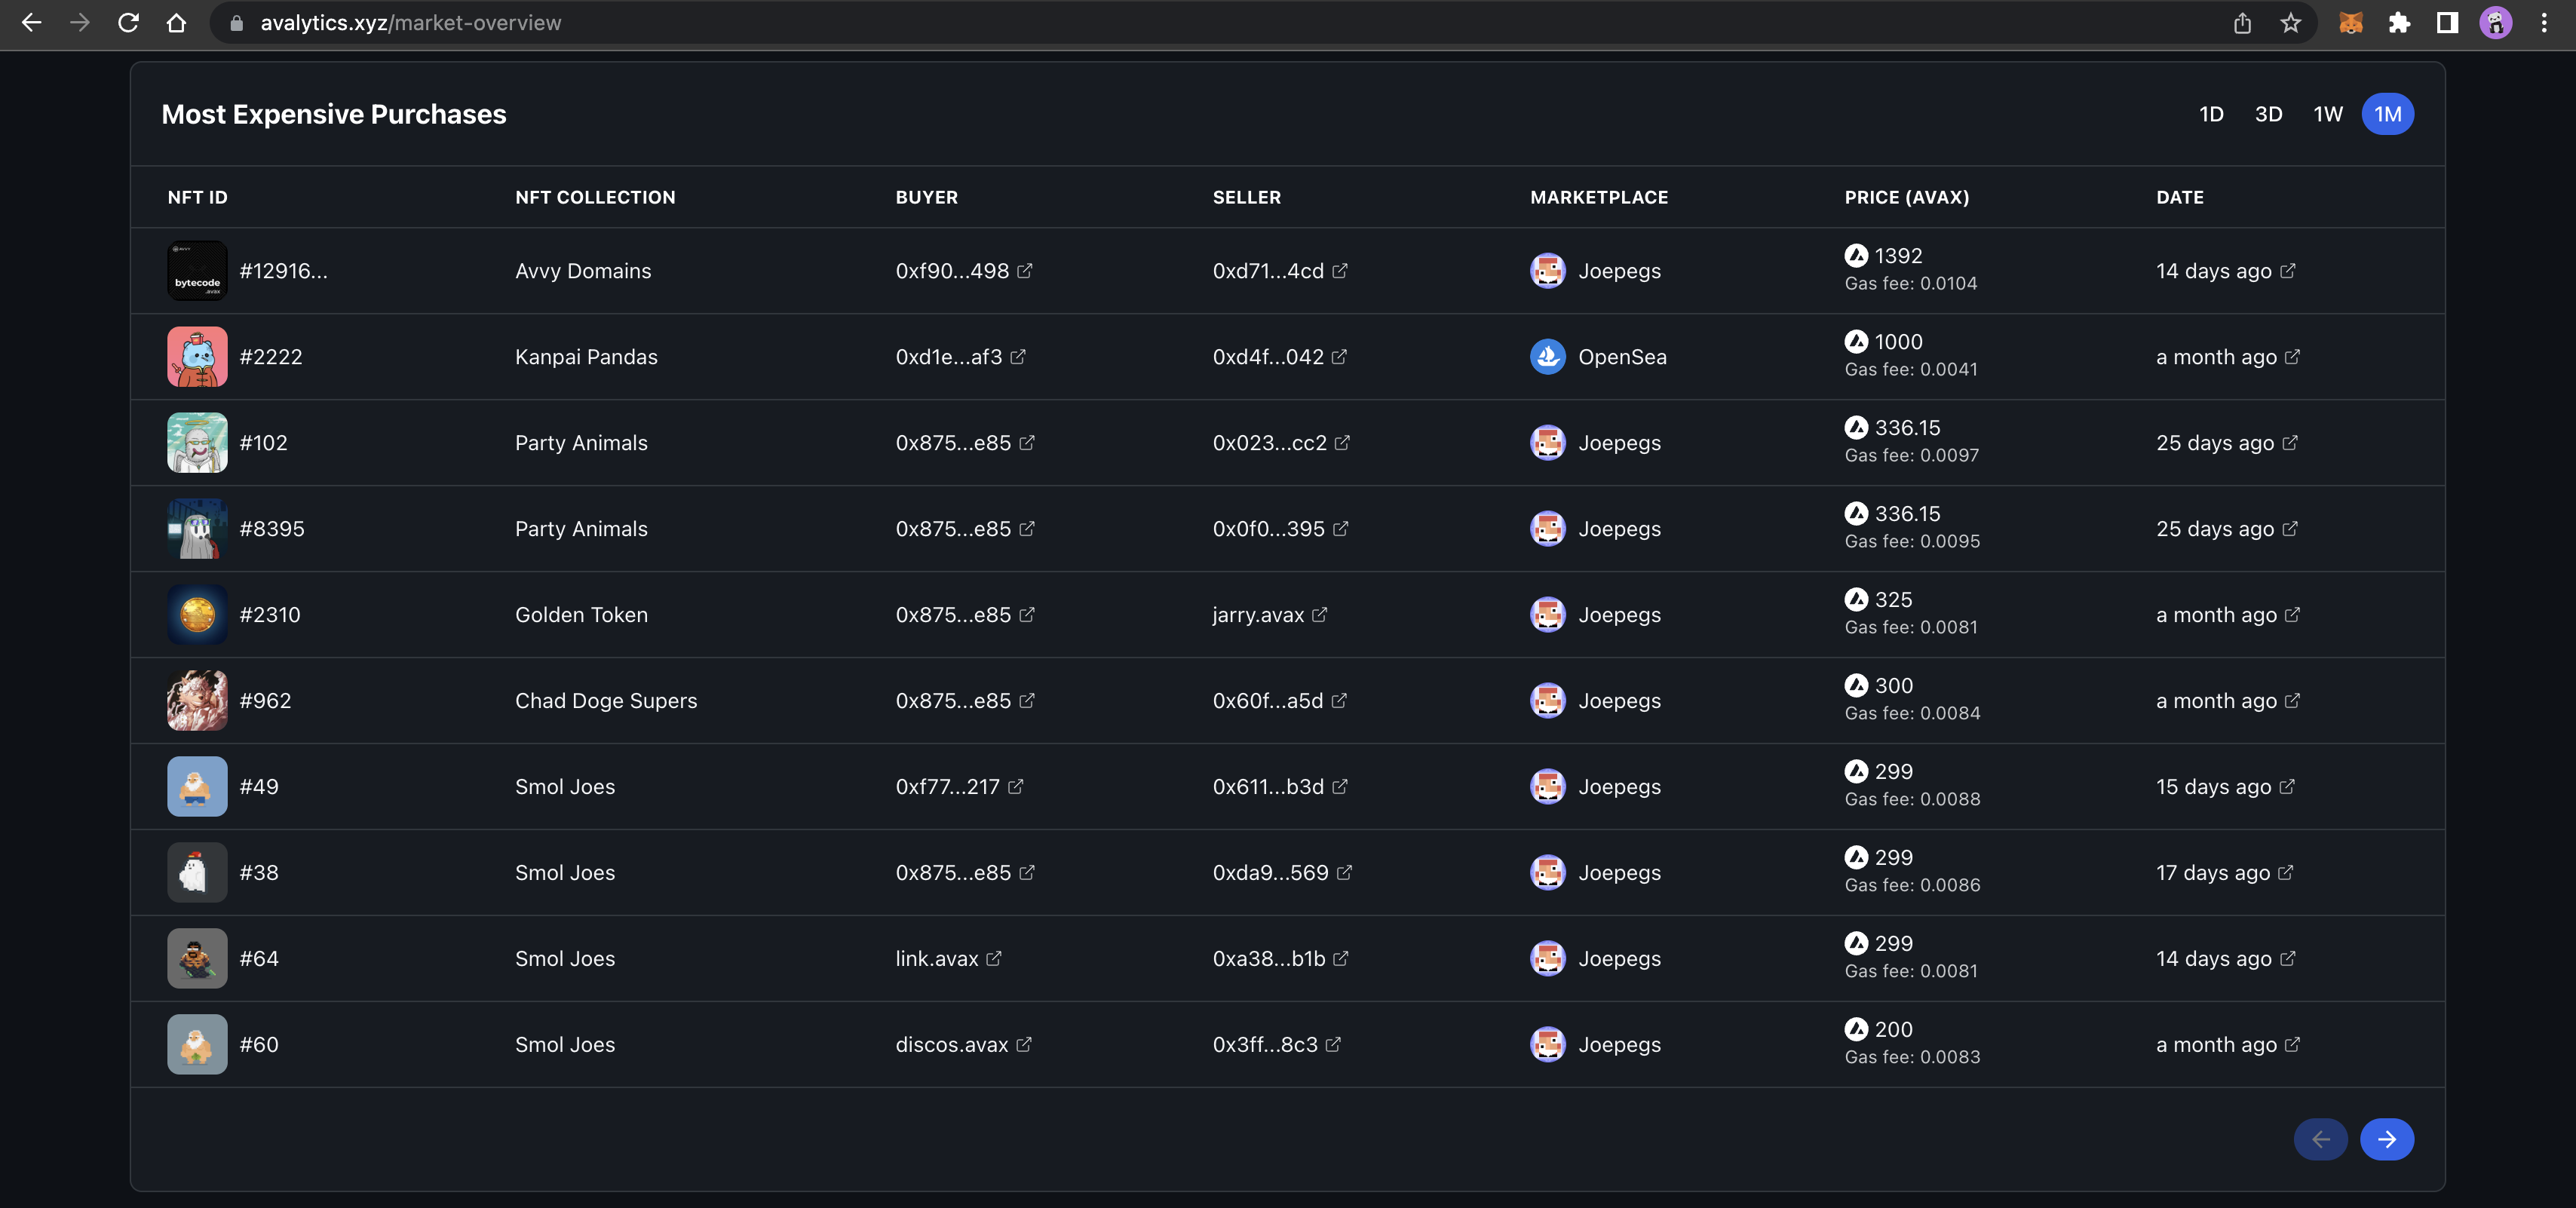Open the browser extensions puzzle icon

click(x=2399, y=23)
